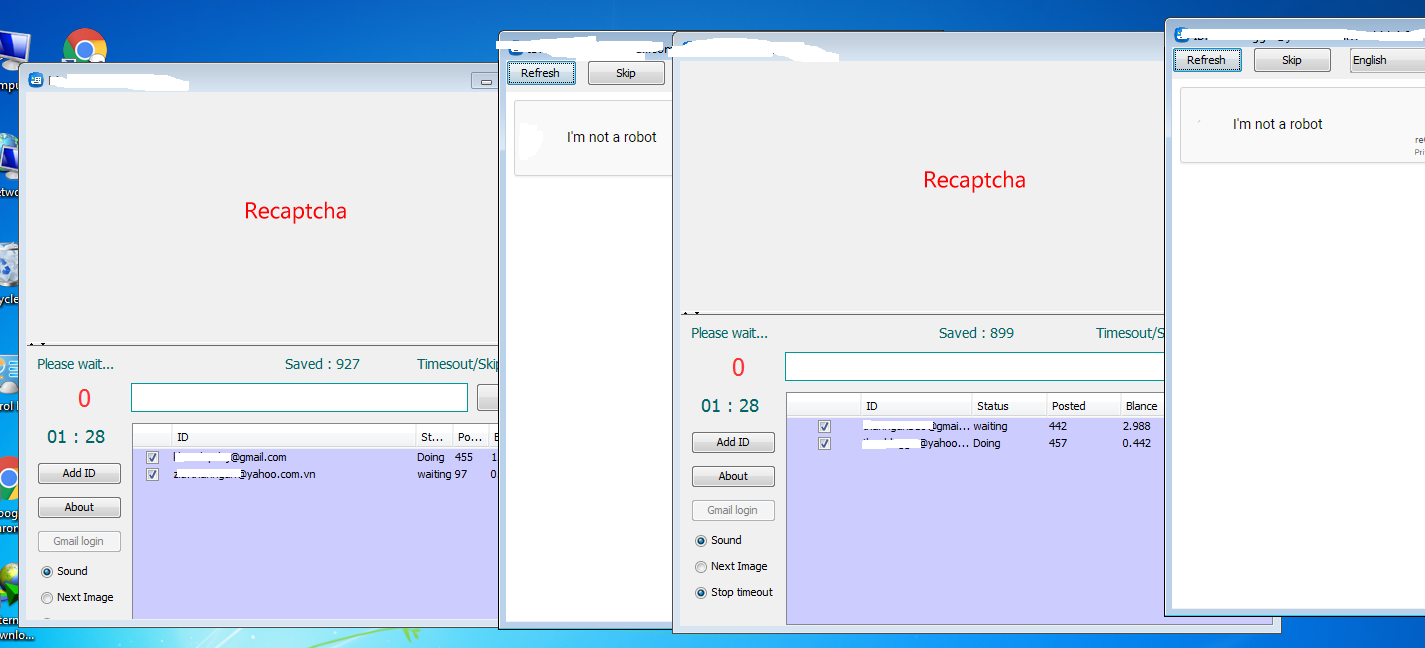1425x648 pixels.
Task: Select the @yahoo.com.vn account row in Saved 927 window
Action: (315, 475)
